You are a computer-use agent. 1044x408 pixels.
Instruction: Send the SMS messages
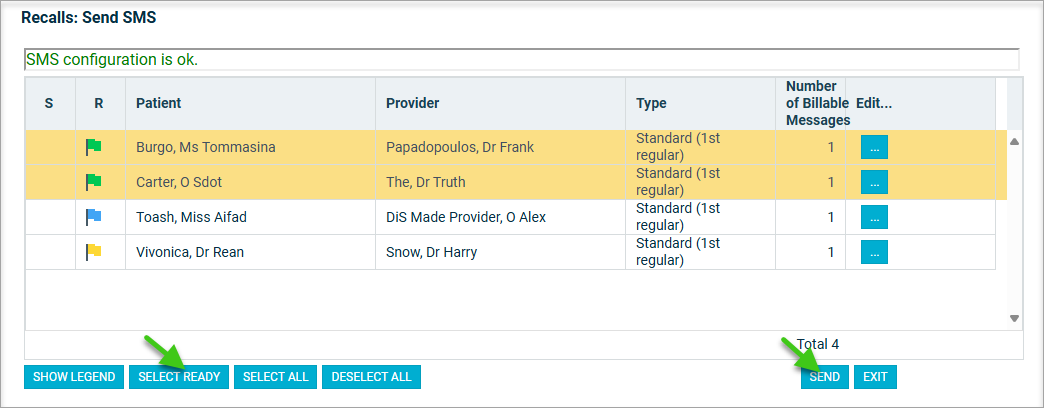[824, 377]
